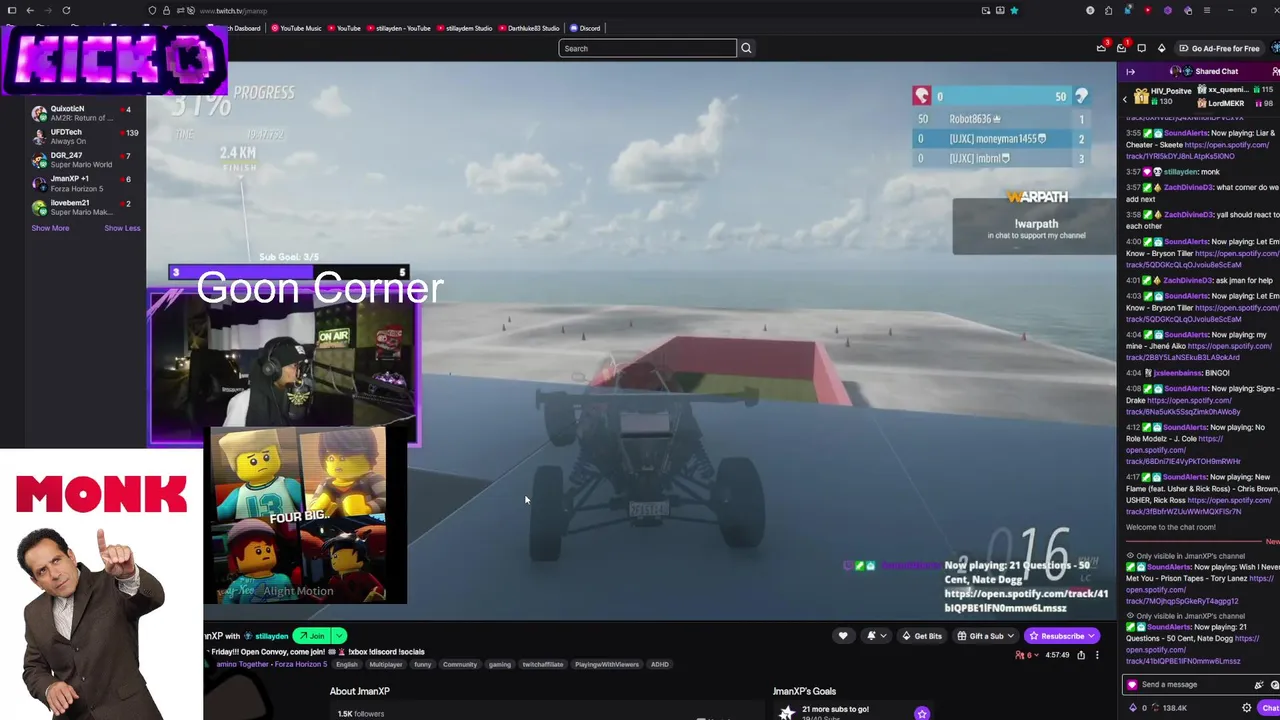The image size is (1280, 720).
Task: Open the stillayden - YouTube bookmark
Action: tap(399, 28)
